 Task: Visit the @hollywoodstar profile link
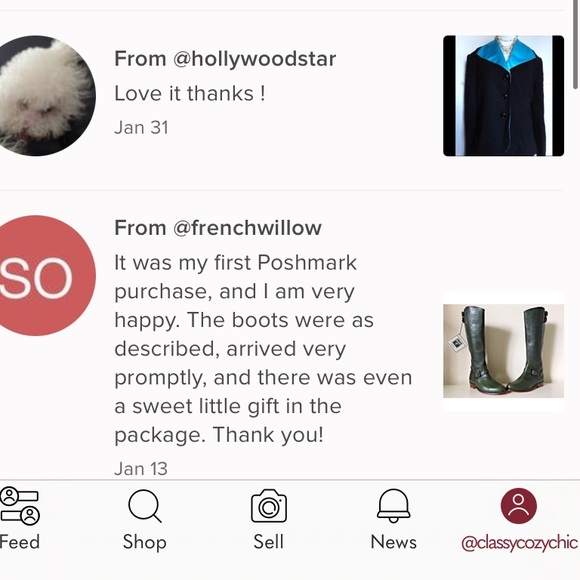(x=254, y=59)
